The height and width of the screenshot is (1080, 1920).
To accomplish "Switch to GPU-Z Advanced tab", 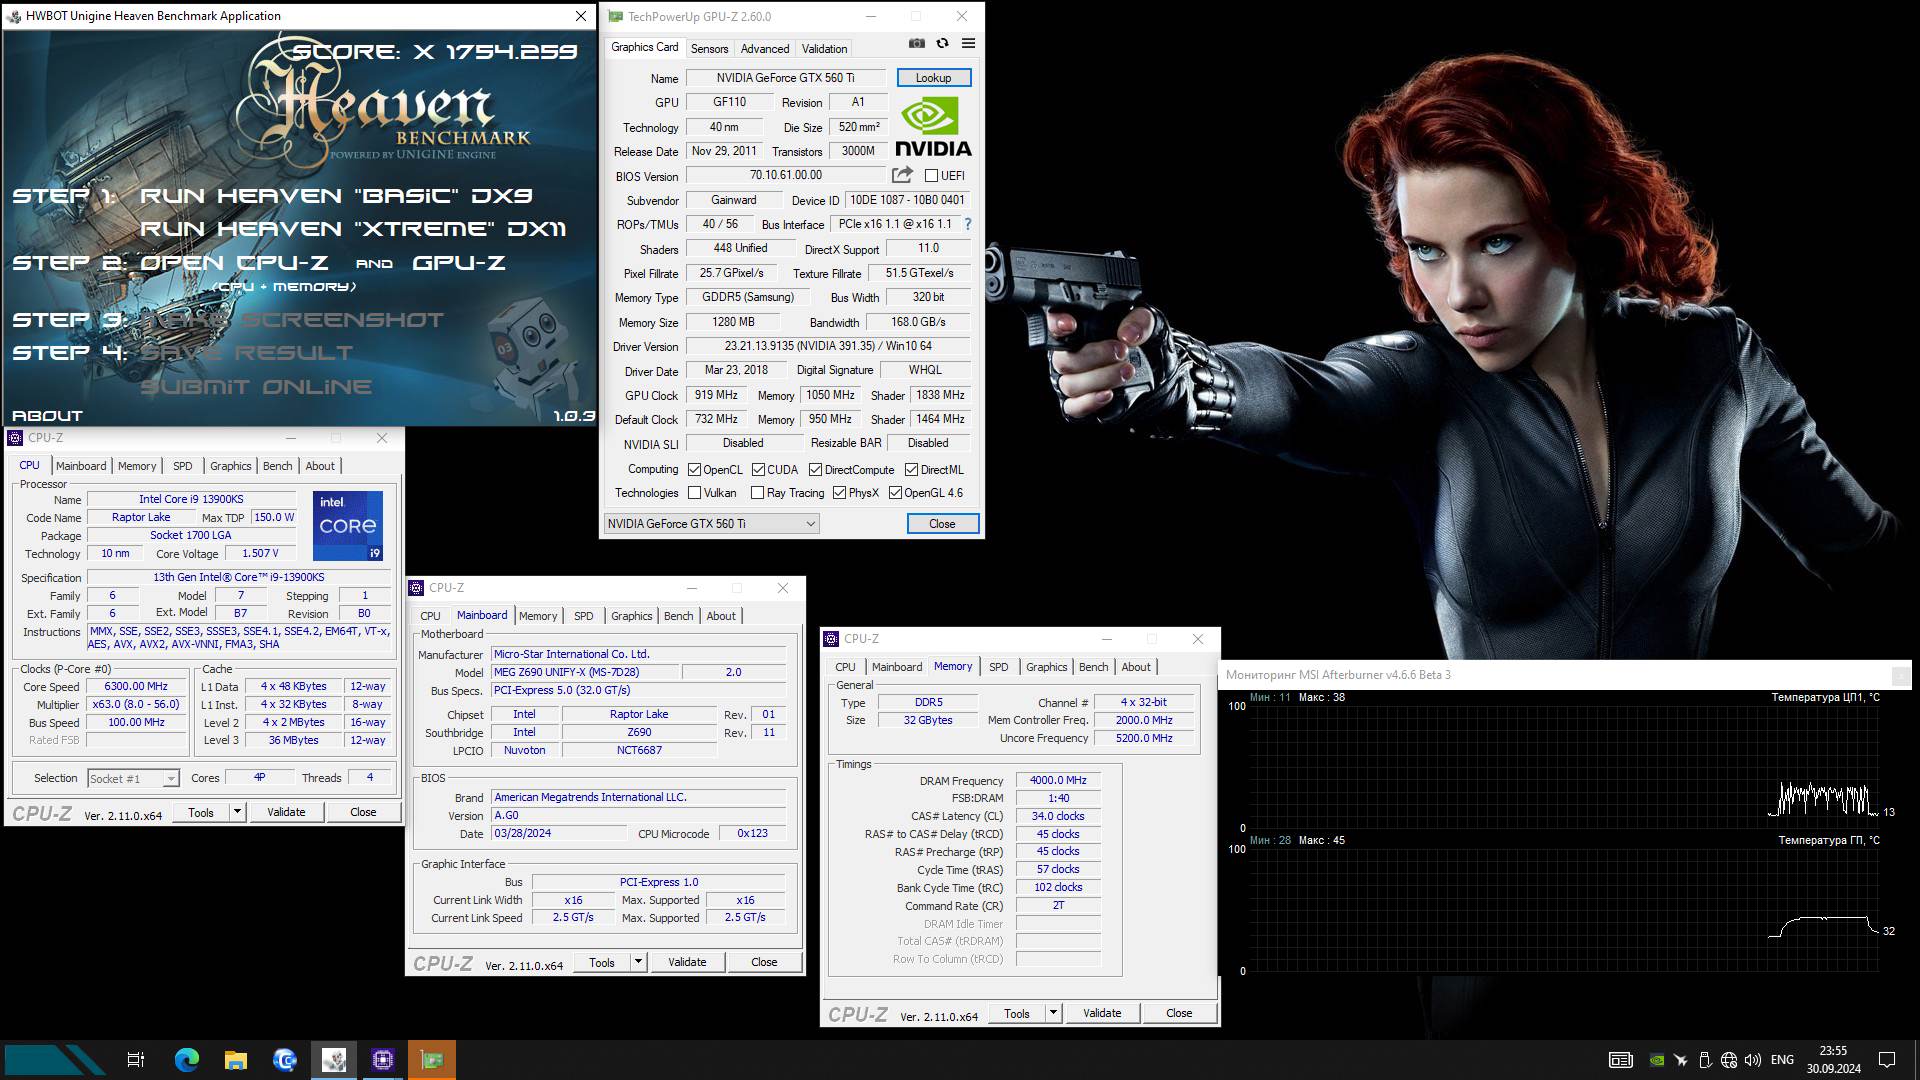I will tap(765, 48).
